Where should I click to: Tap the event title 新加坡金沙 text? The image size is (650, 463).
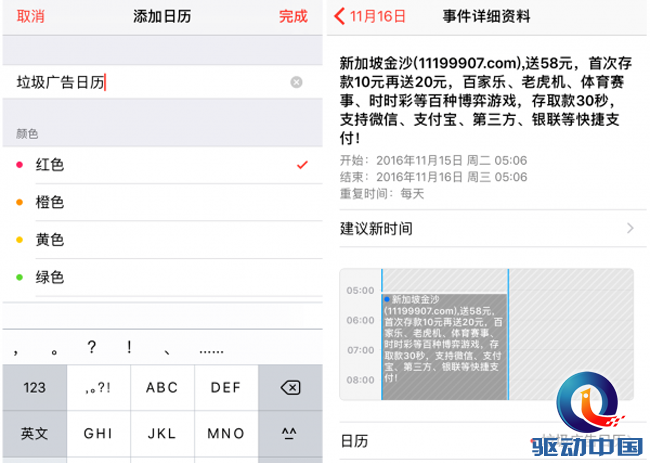tap(485, 101)
